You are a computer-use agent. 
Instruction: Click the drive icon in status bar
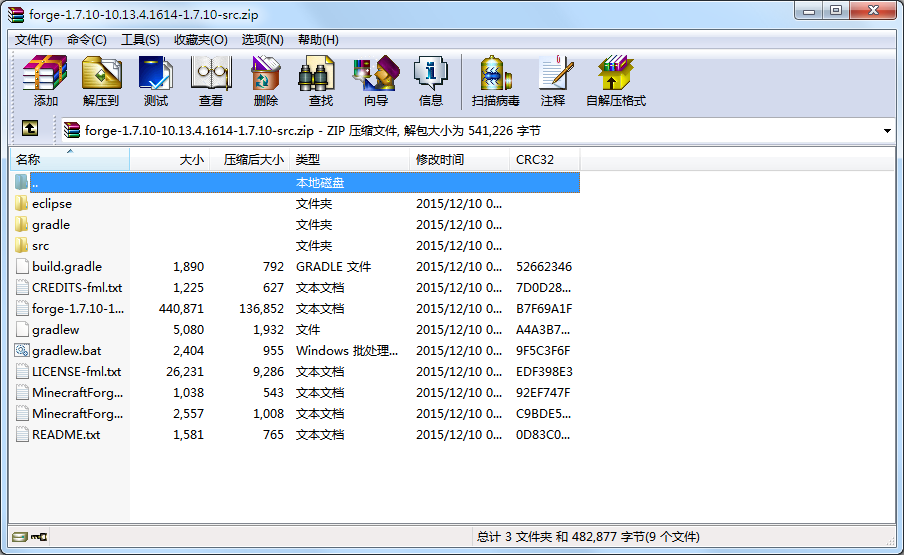(x=20, y=537)
